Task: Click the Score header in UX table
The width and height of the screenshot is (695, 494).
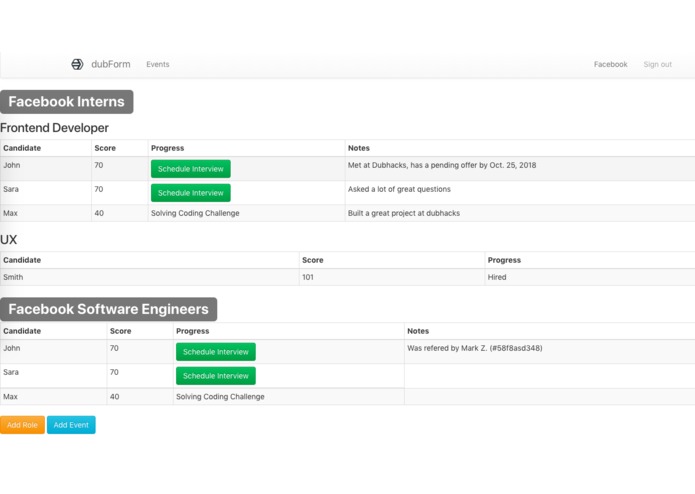Action: (312, 260)
